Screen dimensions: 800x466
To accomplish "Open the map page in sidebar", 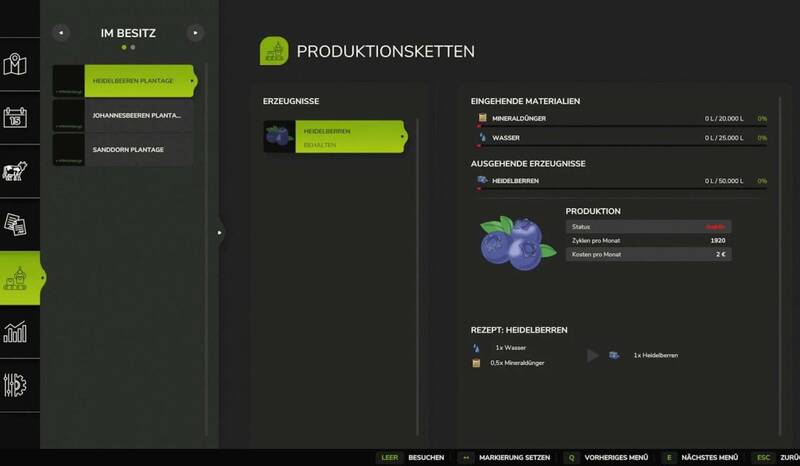I will 15,64.
